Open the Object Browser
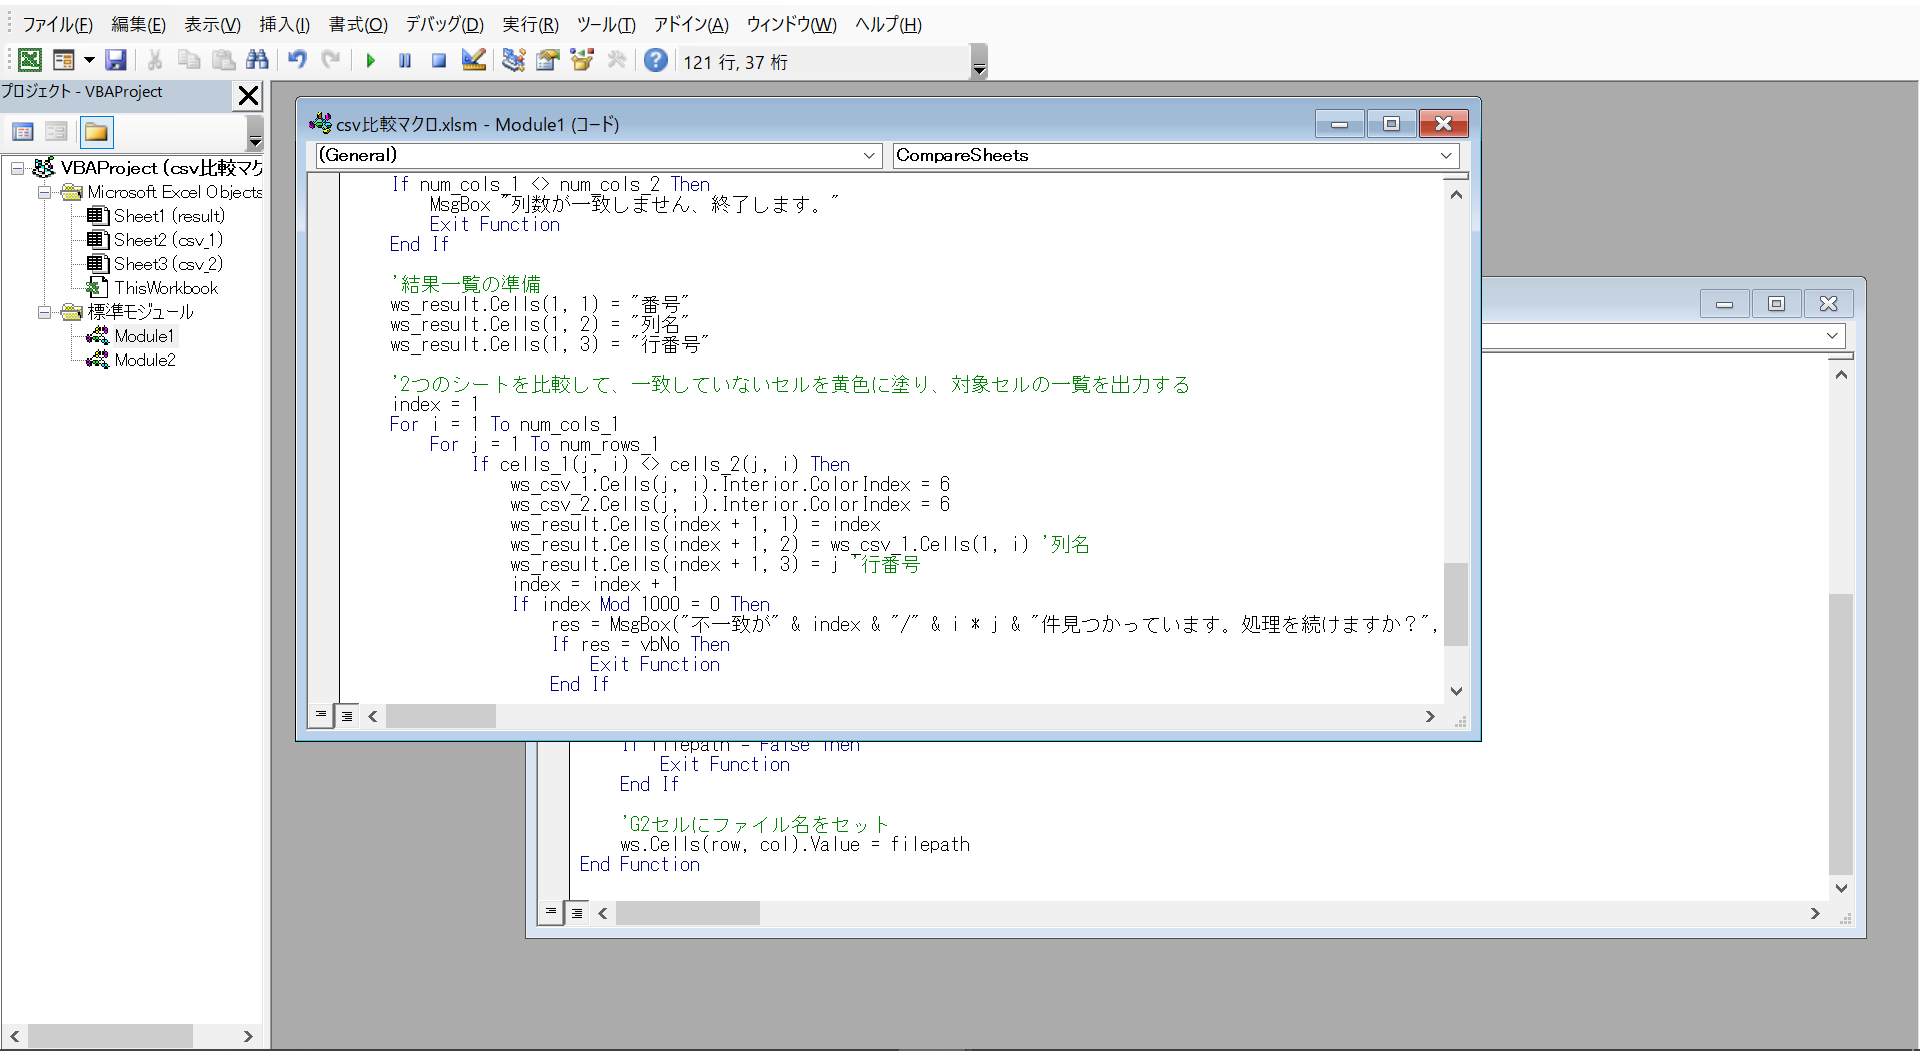Image resolution: width=1920 pixels, height=1051 pixels. pos(581,60)
